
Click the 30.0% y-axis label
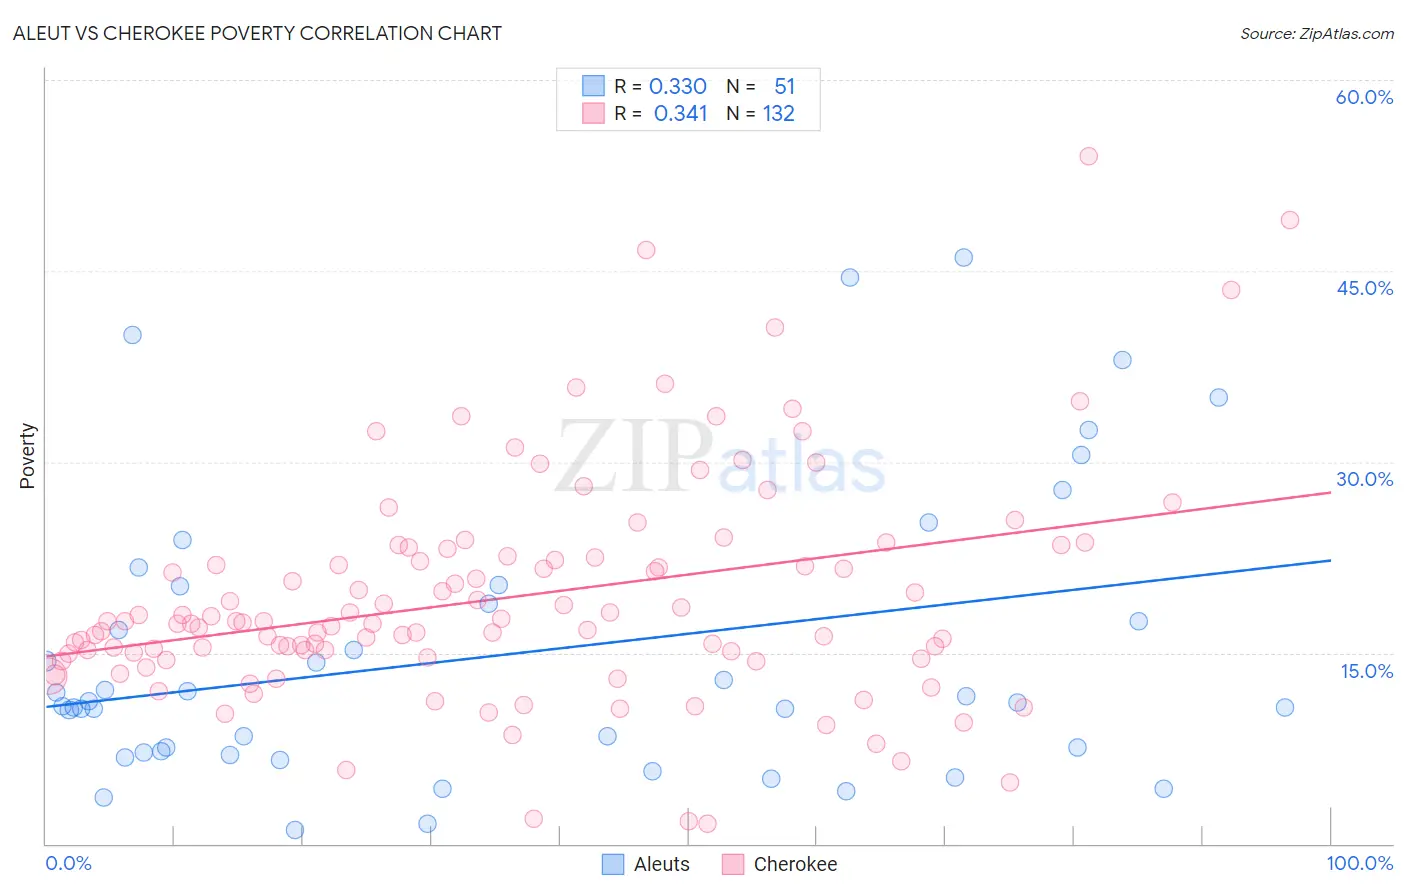tap(1364, 479)
